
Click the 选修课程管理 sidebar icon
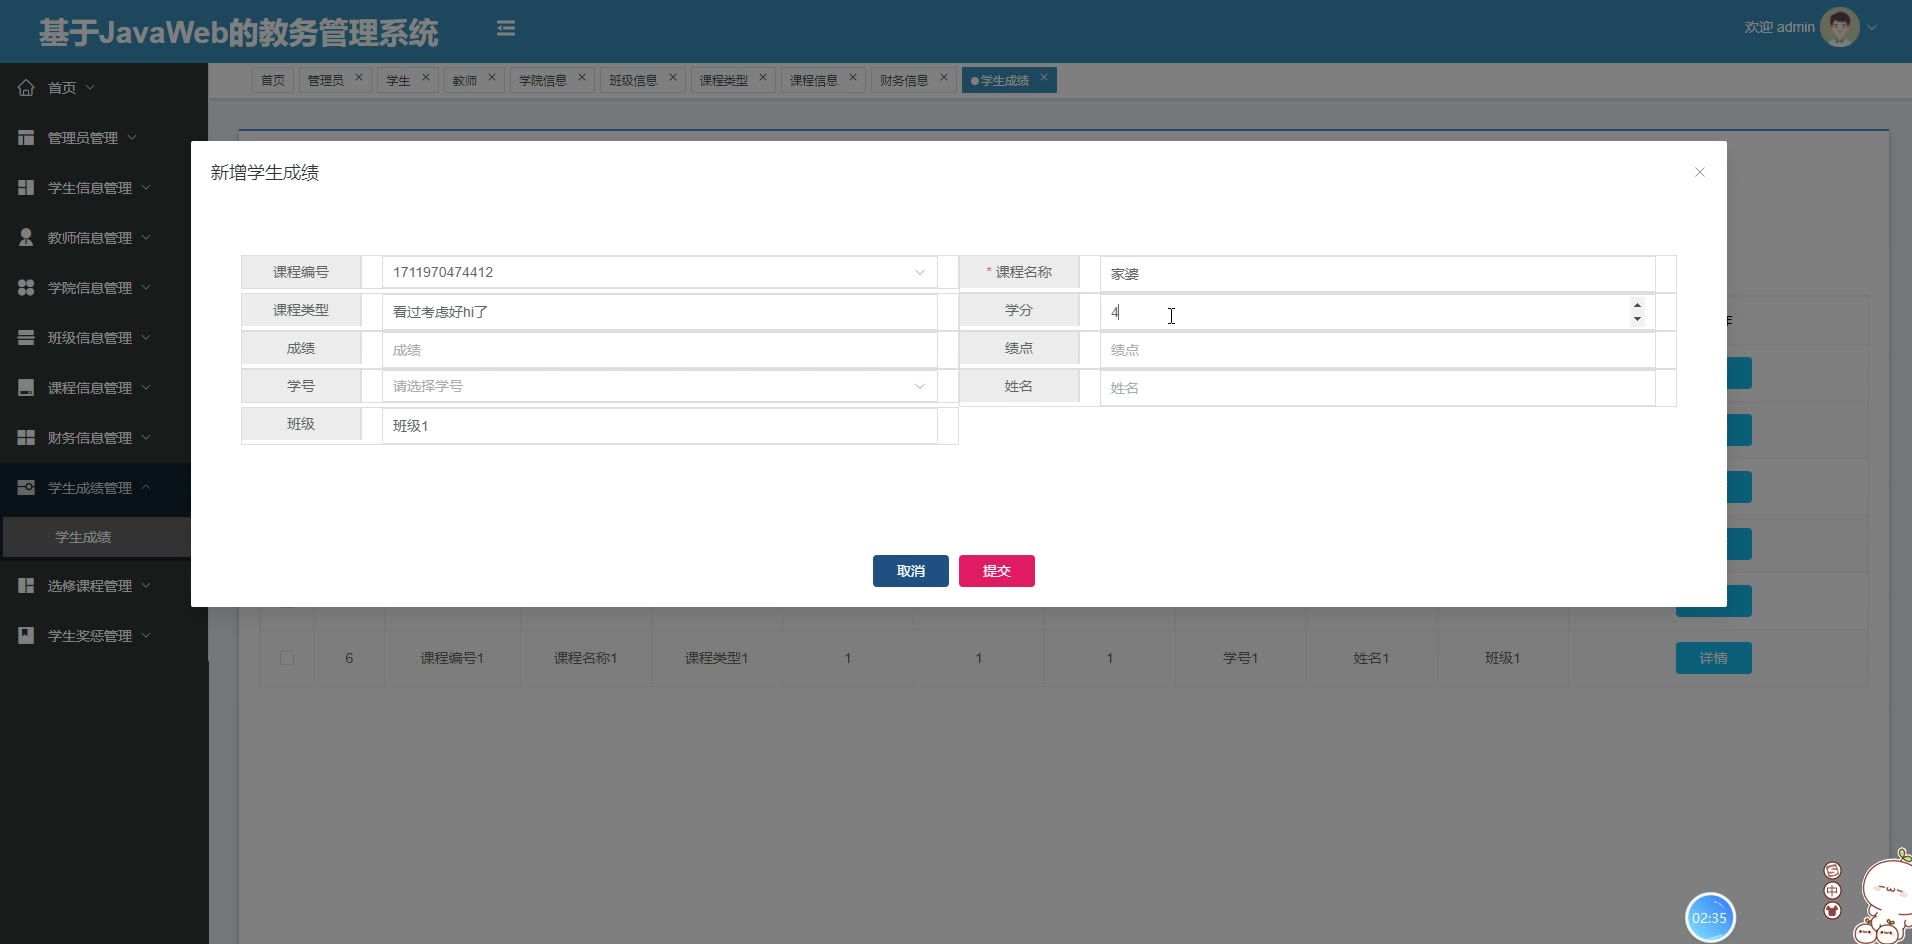coord(26,586)
